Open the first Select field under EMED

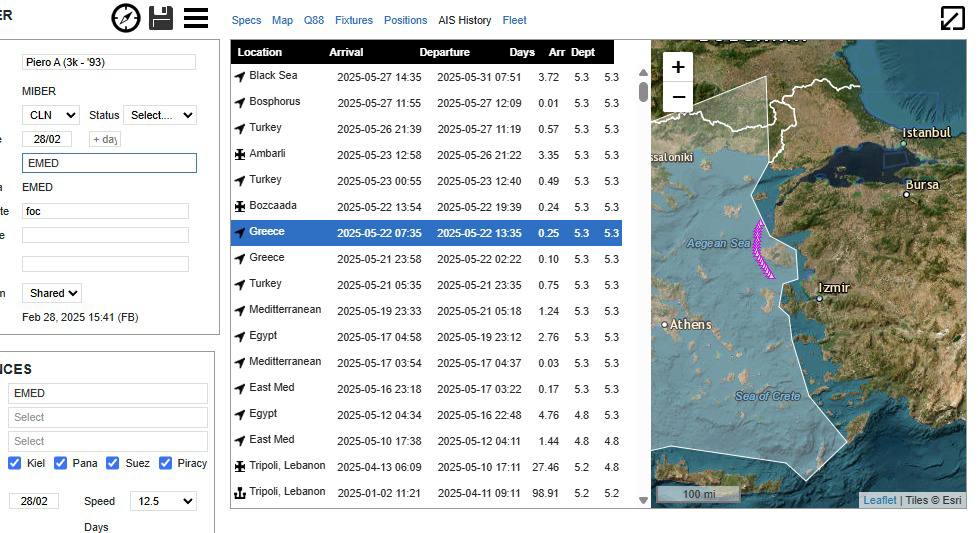tap(108, 417)
